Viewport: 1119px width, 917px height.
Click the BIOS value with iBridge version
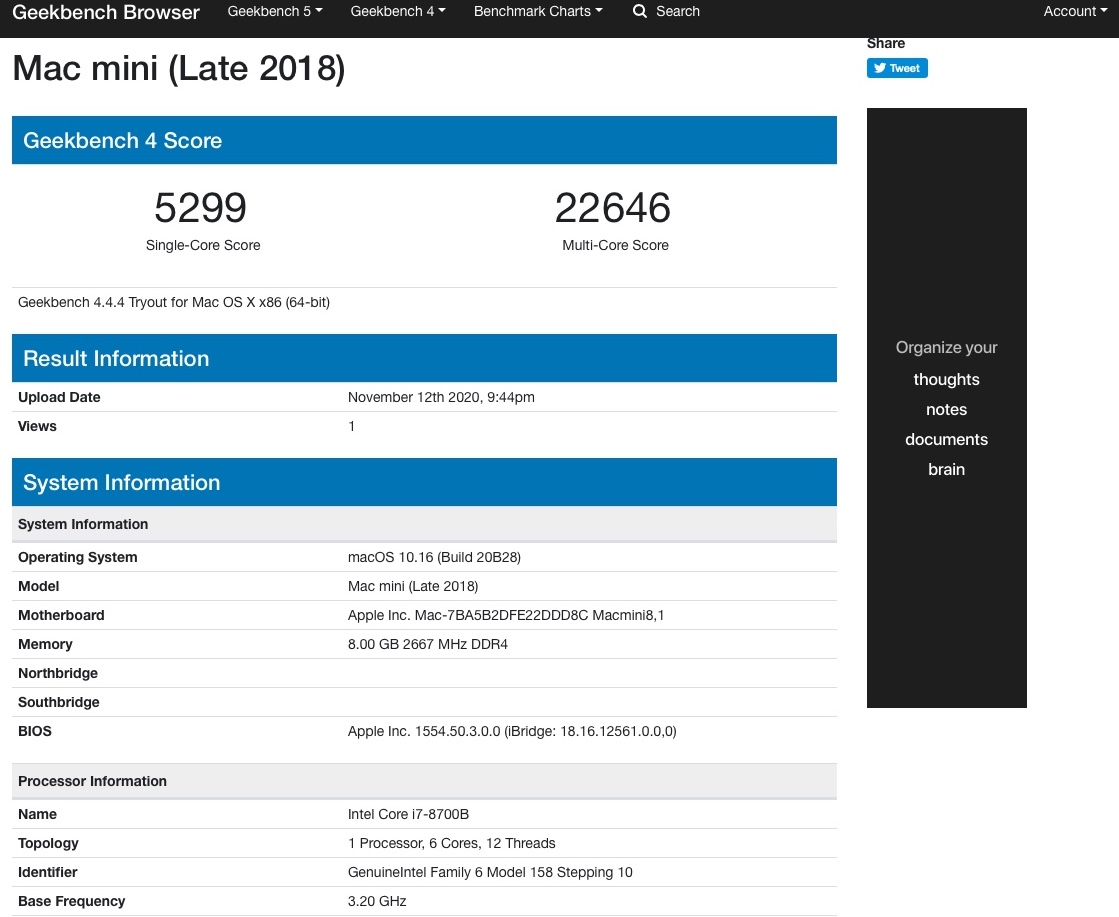pyautogui.click(x=512, y=731)
